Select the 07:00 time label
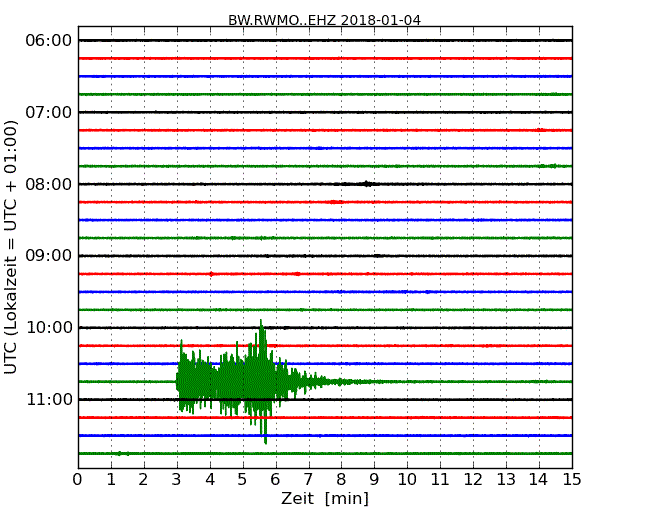The height and width of the screenshot is (520, 650). pos(49,112)
